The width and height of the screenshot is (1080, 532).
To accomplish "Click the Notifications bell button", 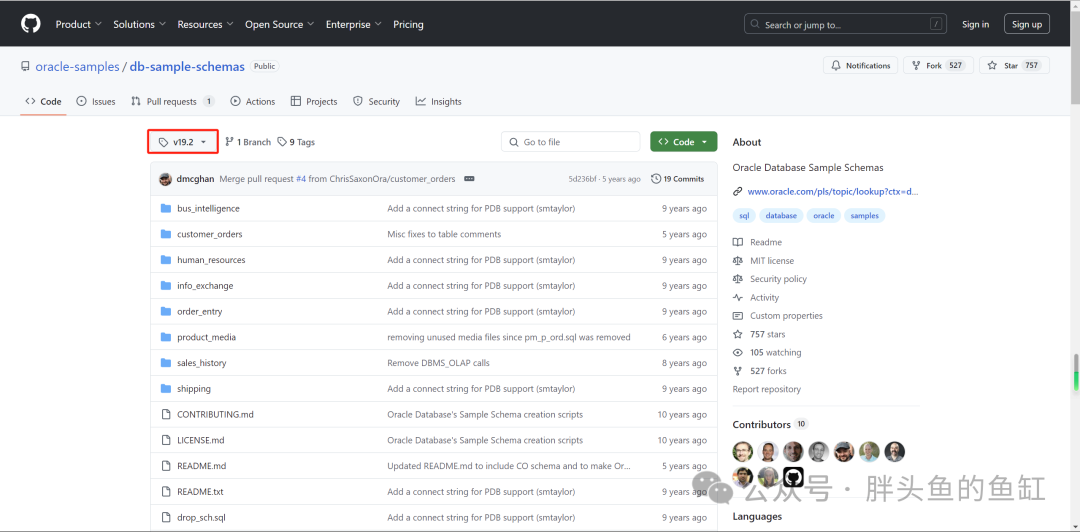I will click(860, 66).
